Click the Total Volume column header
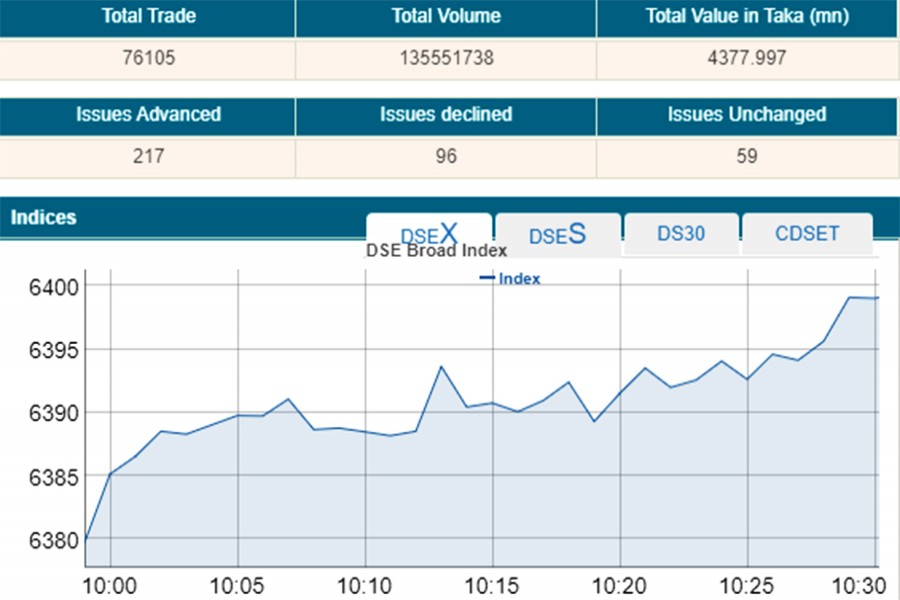The image size is (900, 600). 446,17
